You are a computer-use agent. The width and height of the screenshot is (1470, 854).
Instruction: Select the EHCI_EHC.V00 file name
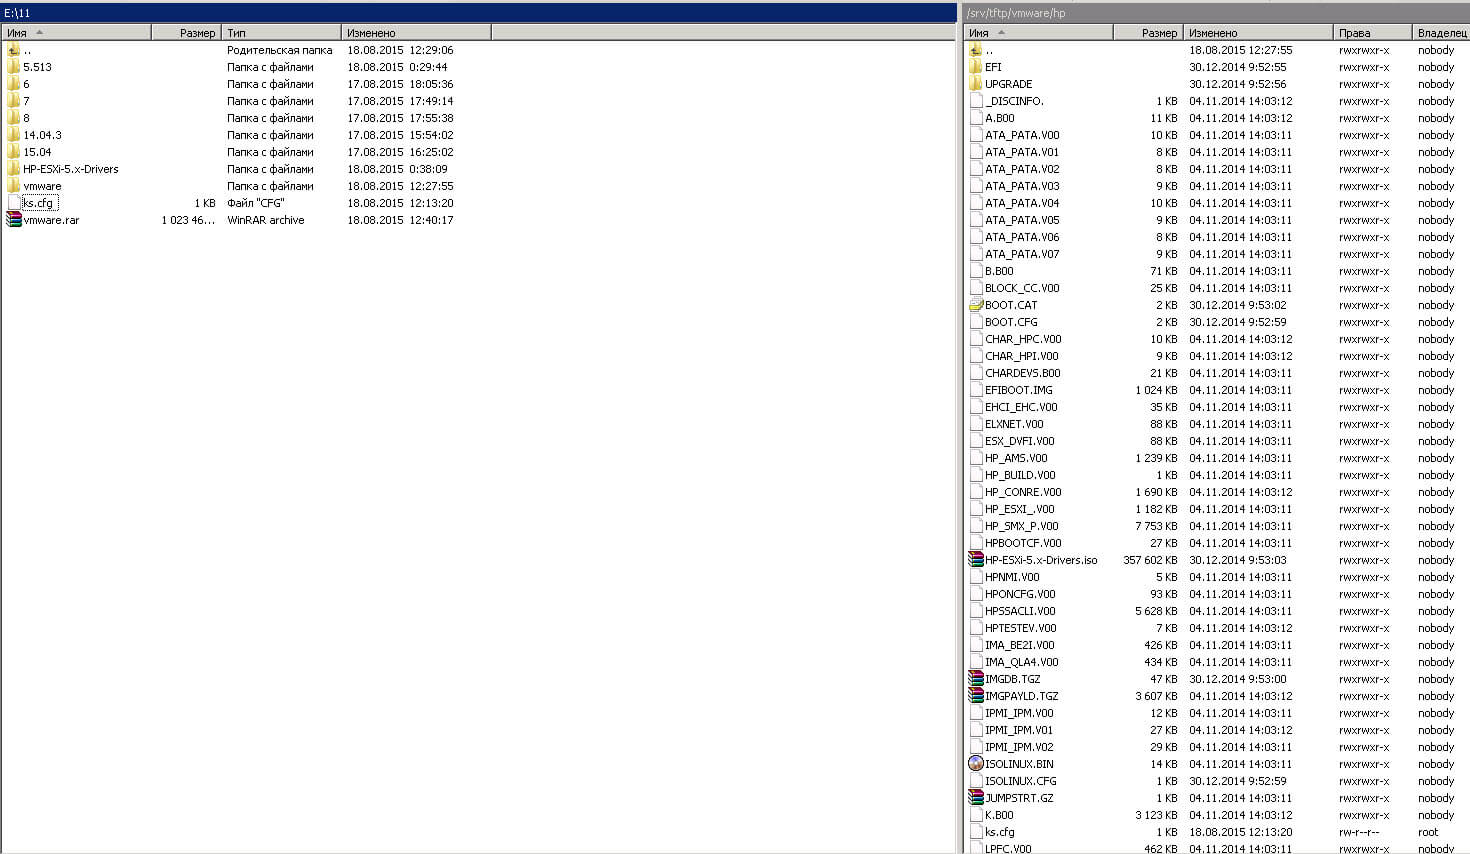coord(1021,407)
